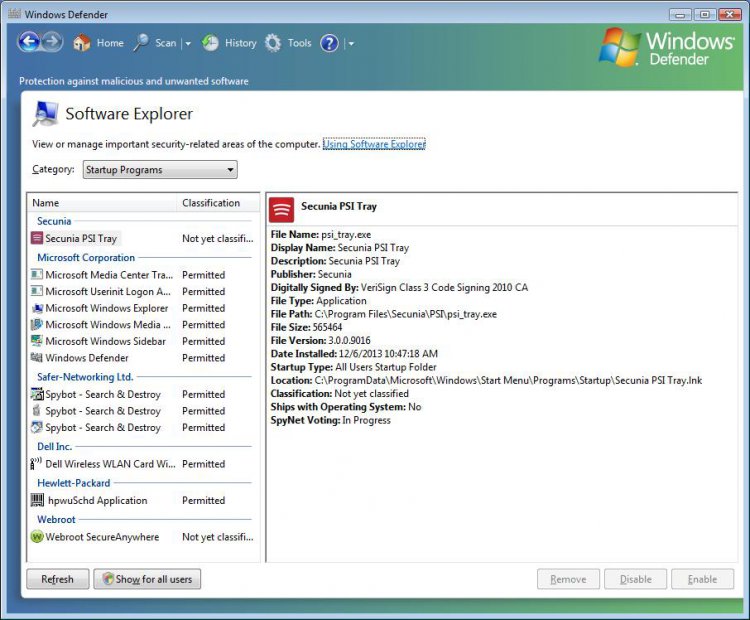Select the Secunia PSI Tray entry
Image resolution: width=750 pixels, height=620 pixels.
(81, 238)
